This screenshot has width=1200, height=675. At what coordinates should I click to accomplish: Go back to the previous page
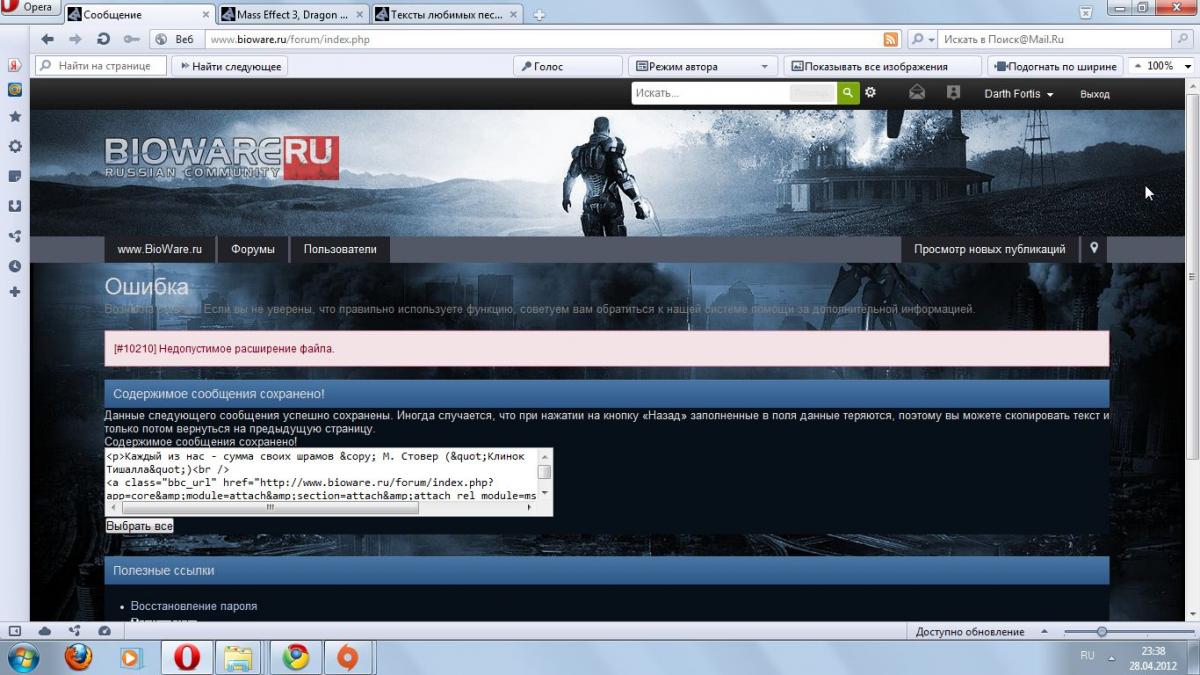(x=47, y=39)
